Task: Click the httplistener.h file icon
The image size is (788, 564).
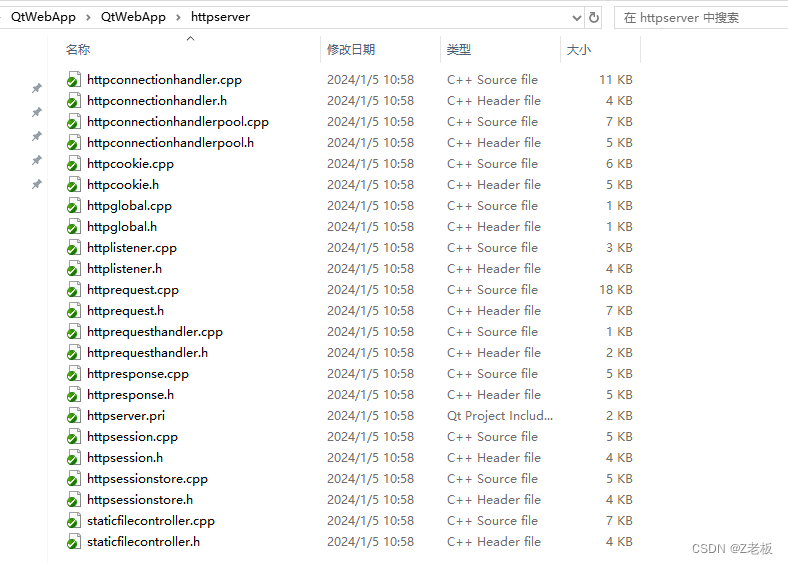Action: (74, 269)
